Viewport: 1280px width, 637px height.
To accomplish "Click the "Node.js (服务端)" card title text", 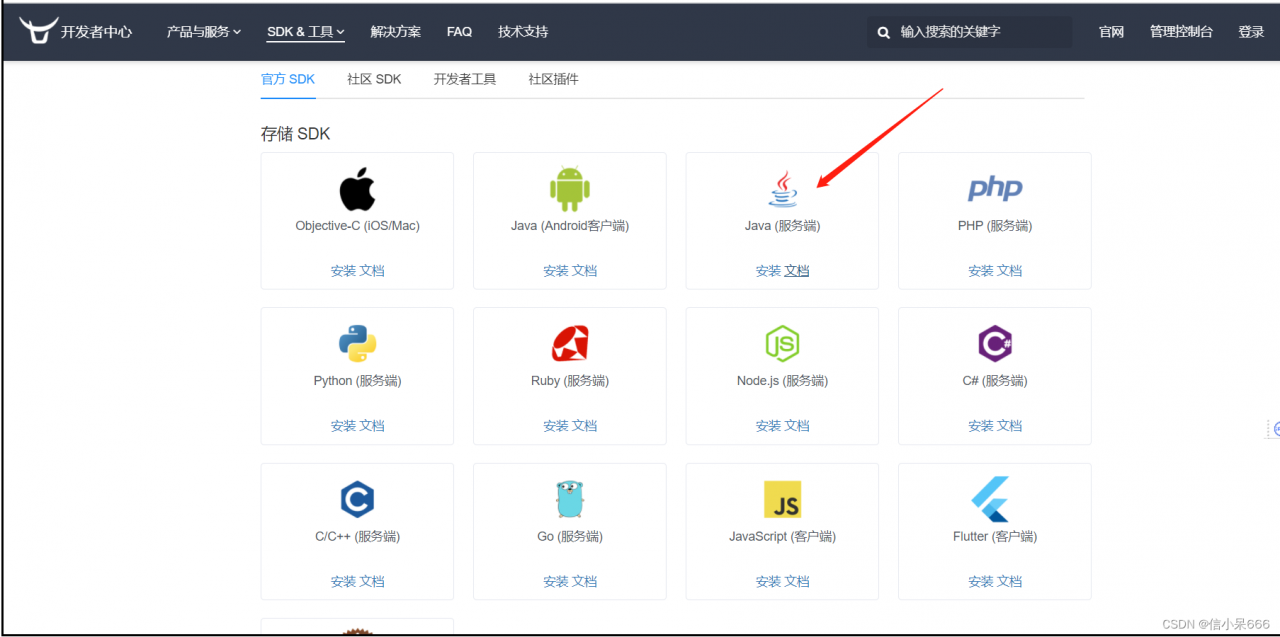I will pos(782,381).
